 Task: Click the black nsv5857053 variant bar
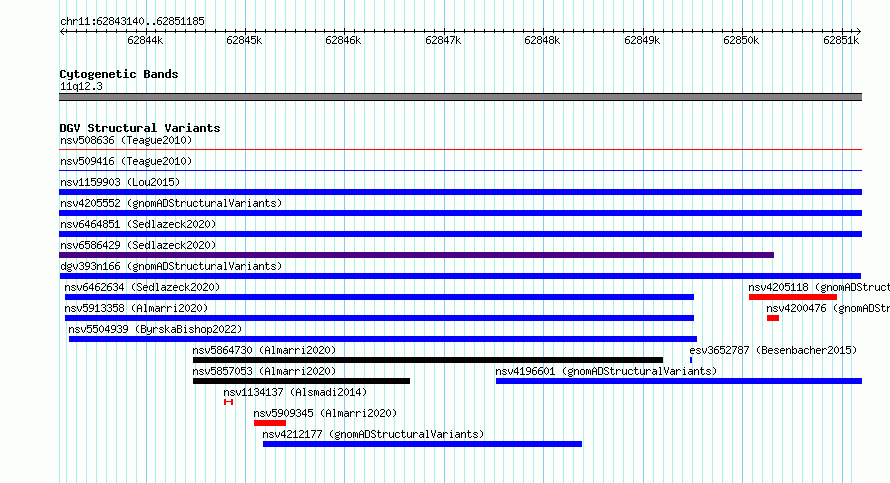[301, 381]
